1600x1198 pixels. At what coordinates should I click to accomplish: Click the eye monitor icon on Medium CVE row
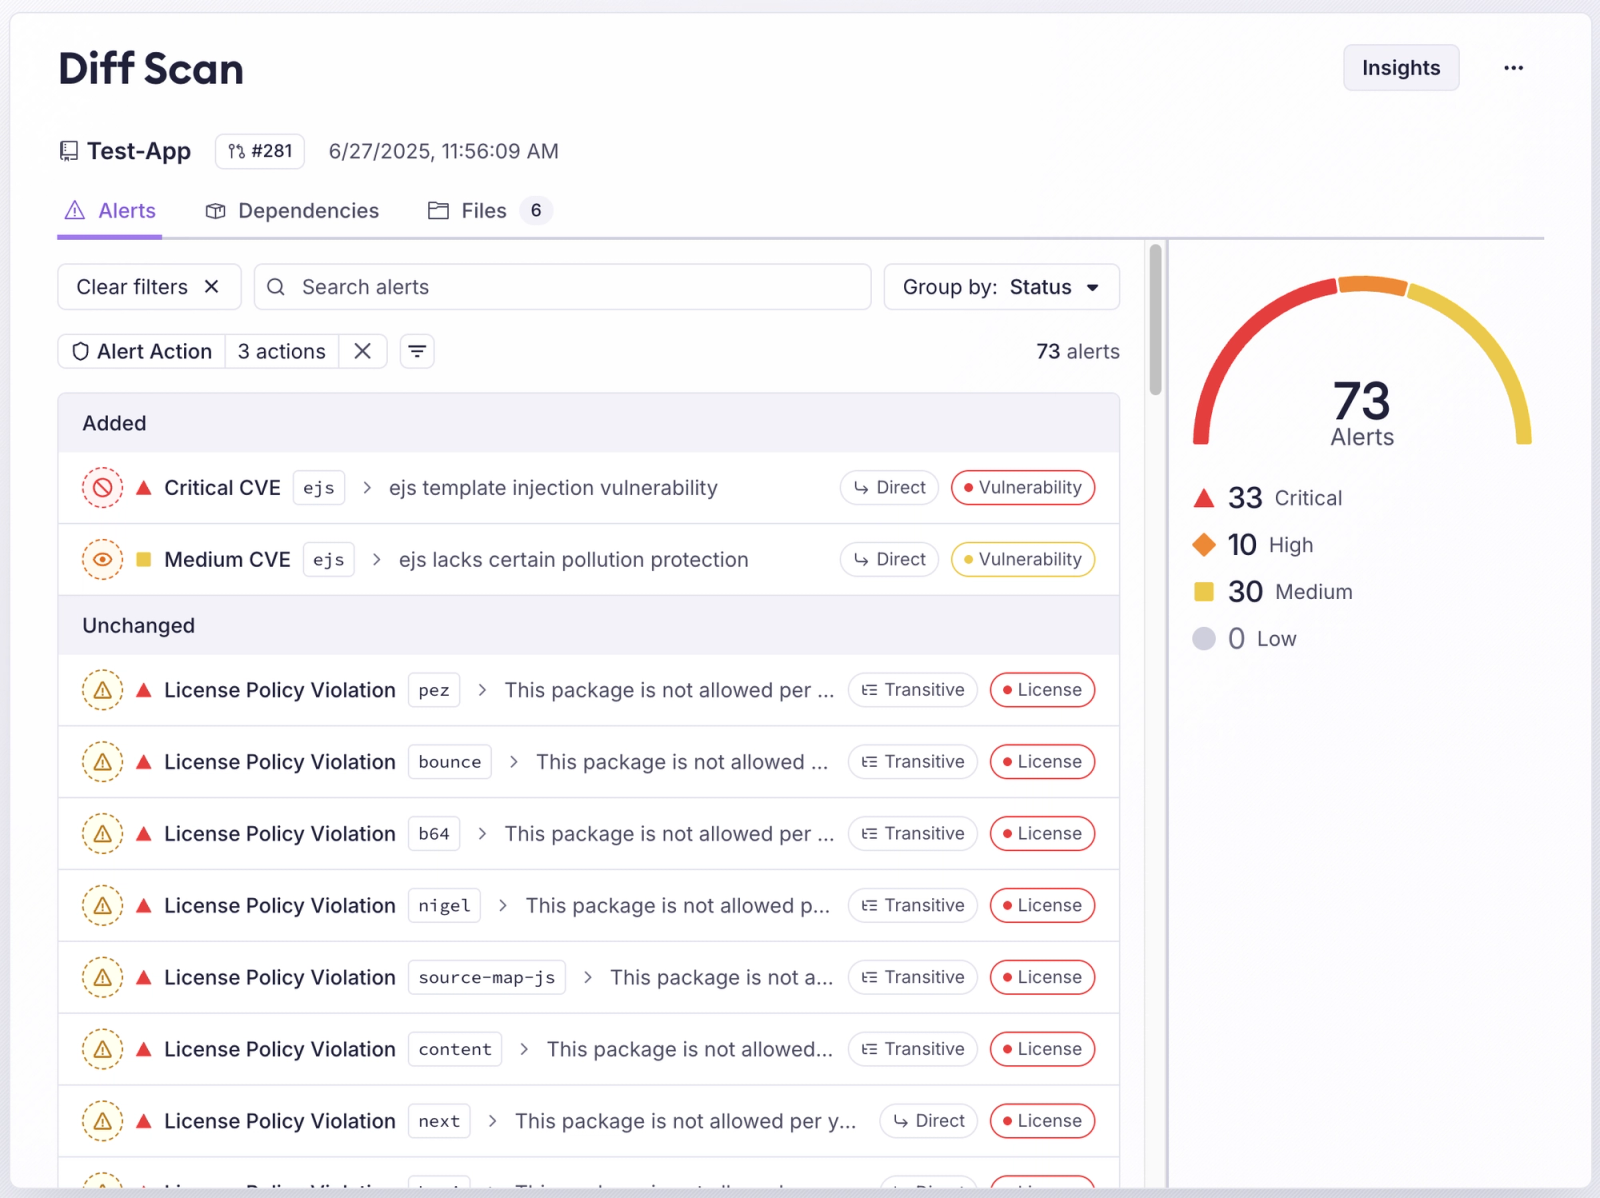pos(102,560)
